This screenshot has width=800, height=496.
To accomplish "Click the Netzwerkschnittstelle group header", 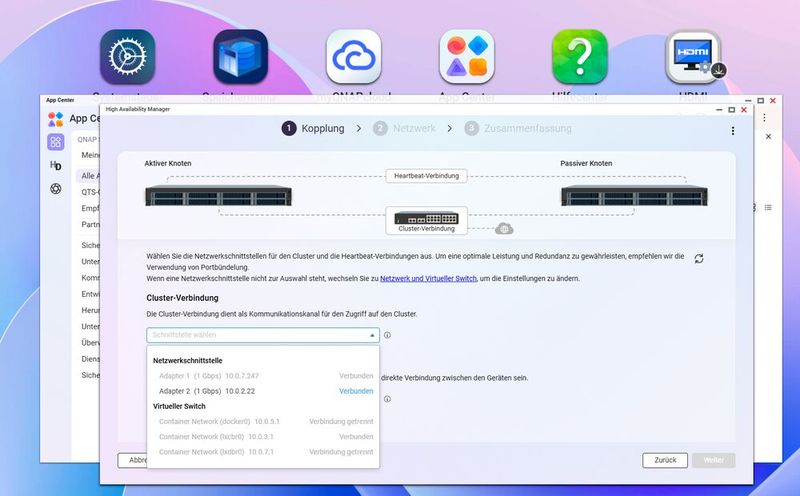I will click(x=188, y=361).
